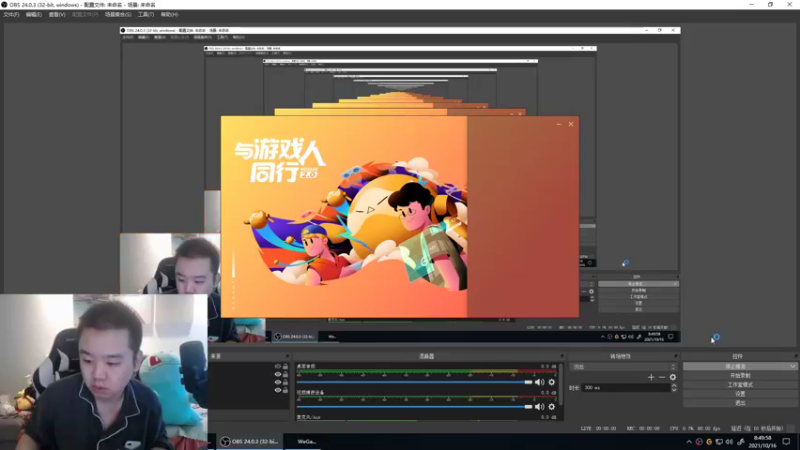Click the 退出 exit button
Viewport: 800px width, 450px height.
740,403
